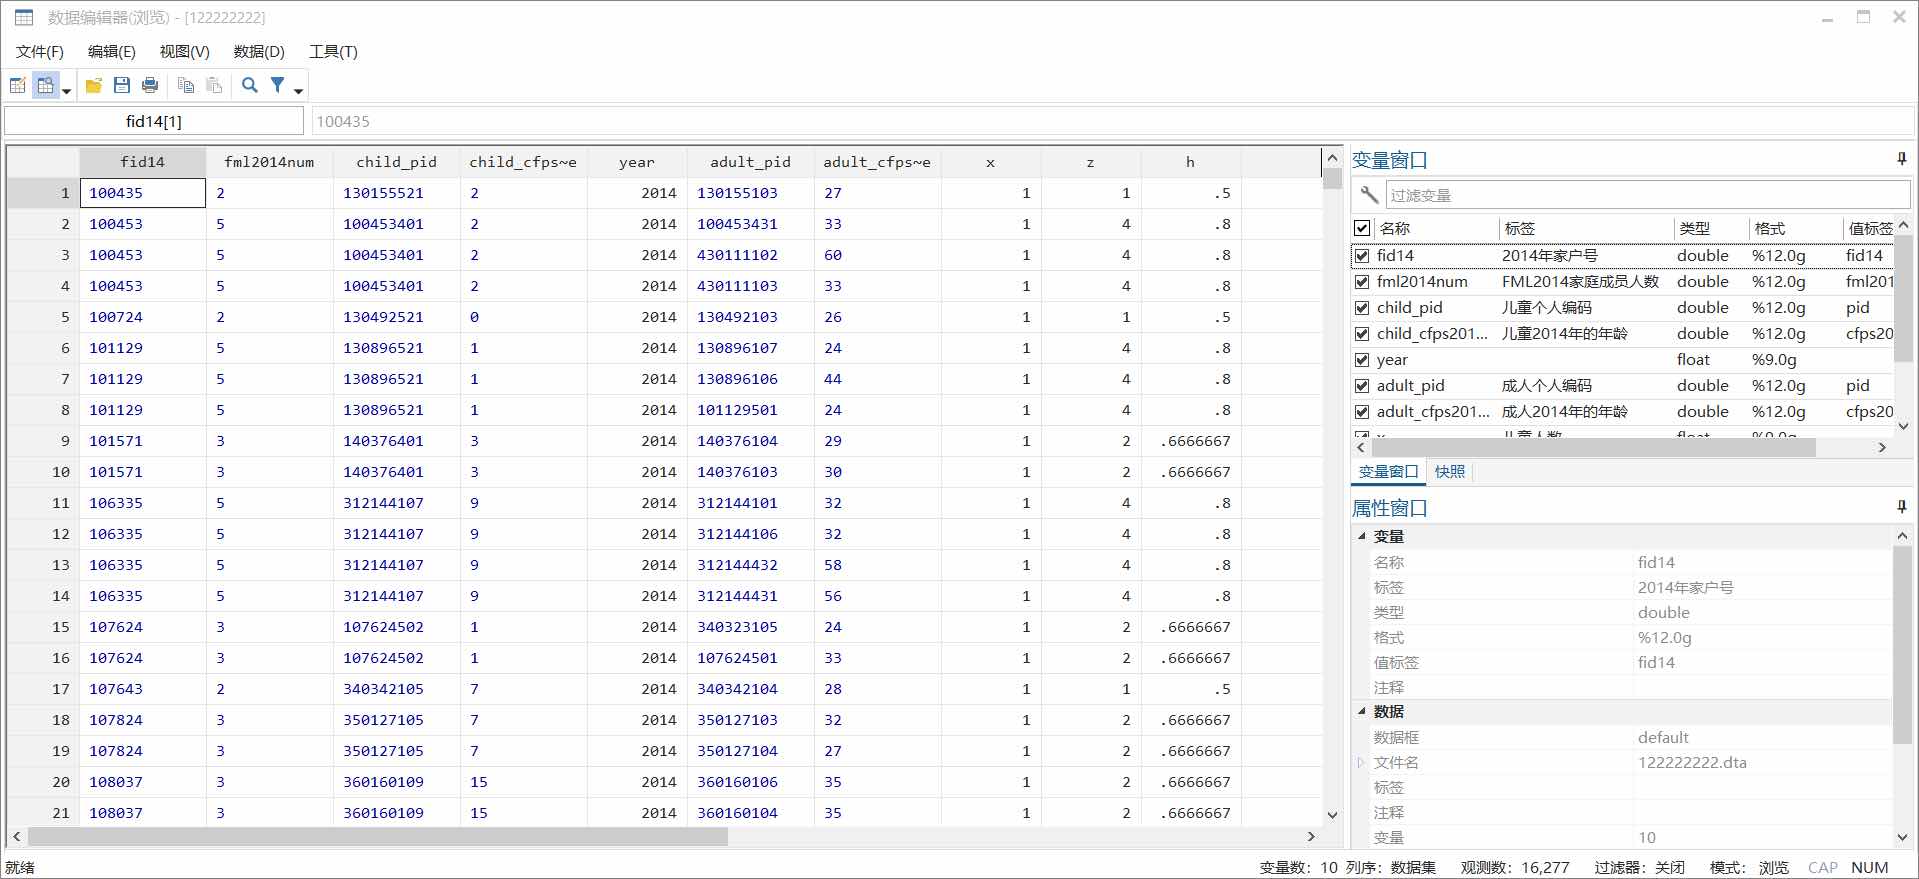
Task: Print the data using printer icon
Action: [150, 86]
